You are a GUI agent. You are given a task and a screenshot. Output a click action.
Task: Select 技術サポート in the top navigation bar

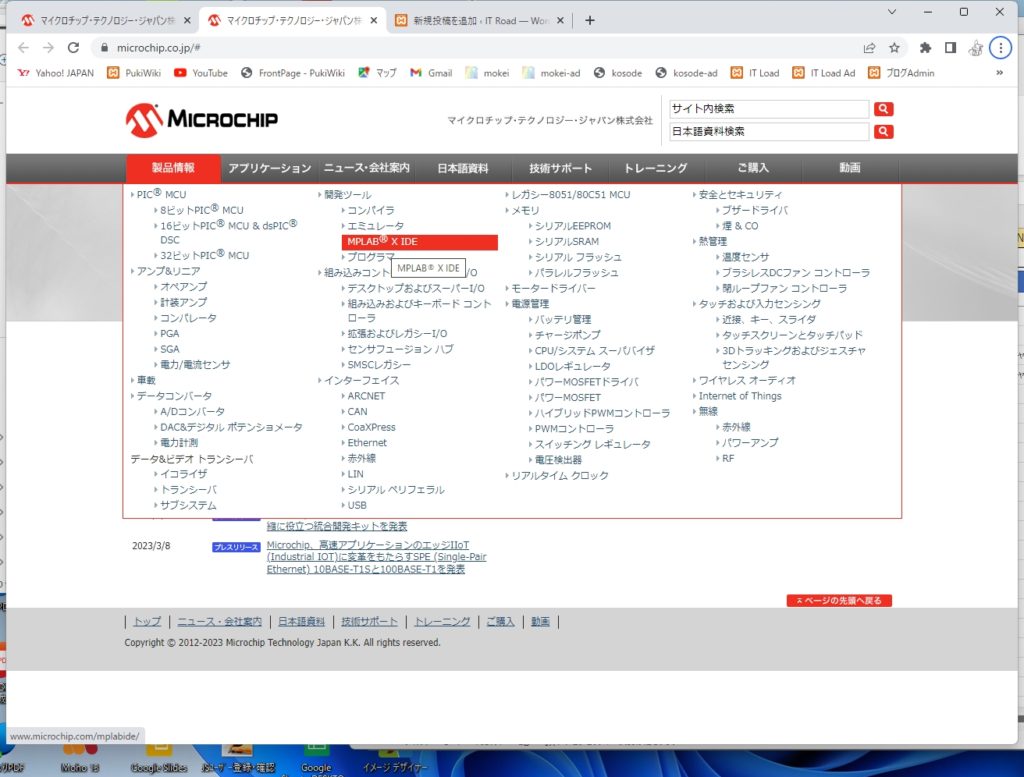(560, 168)
